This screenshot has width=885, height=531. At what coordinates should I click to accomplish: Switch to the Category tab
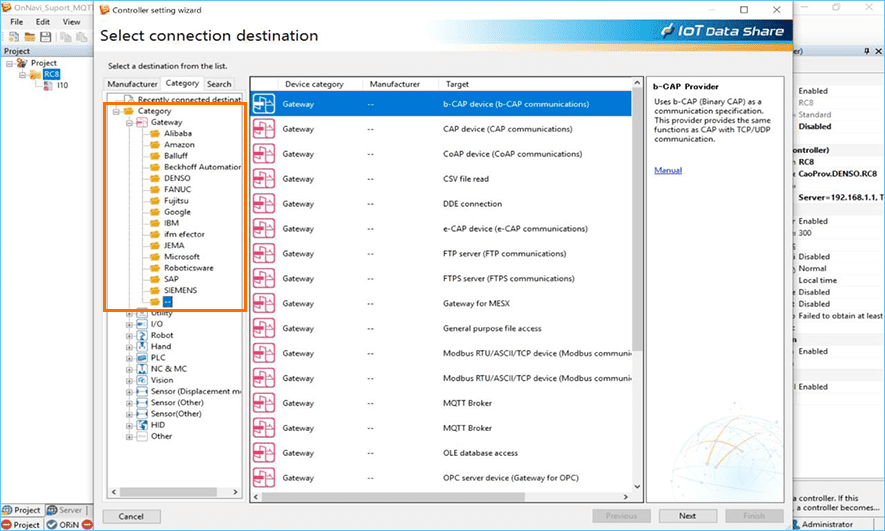182,83
